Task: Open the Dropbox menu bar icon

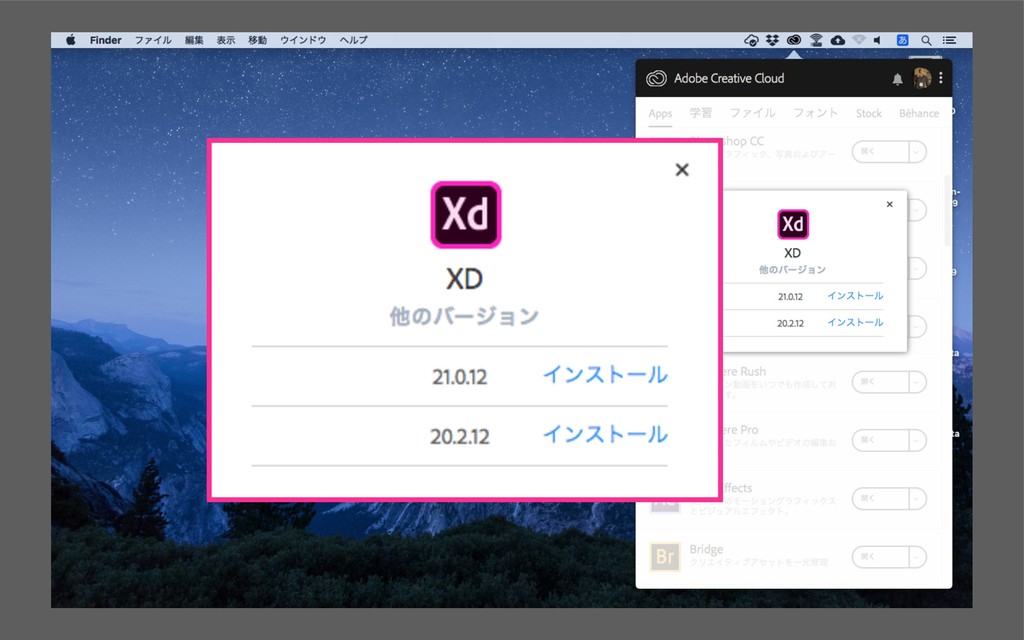Action: pos(773,40)
